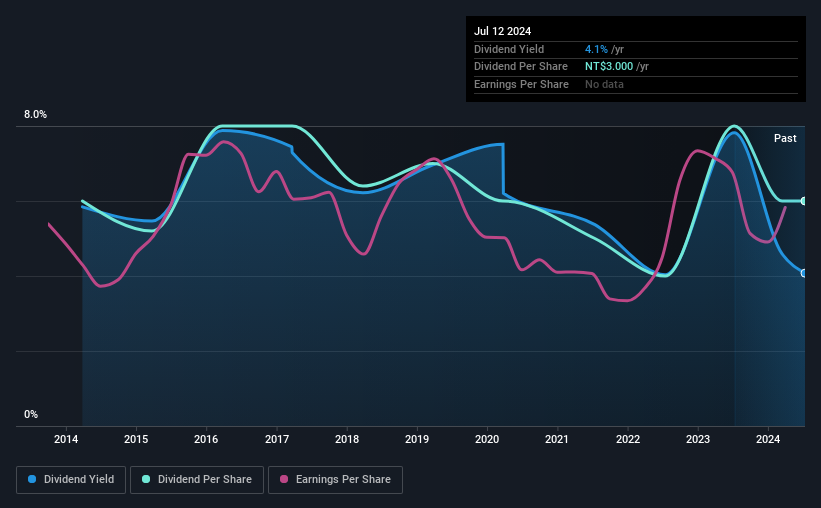The image size is (821, 508).
Task: Click the 2020 x-axis label
Action: [x=487, y=439]
